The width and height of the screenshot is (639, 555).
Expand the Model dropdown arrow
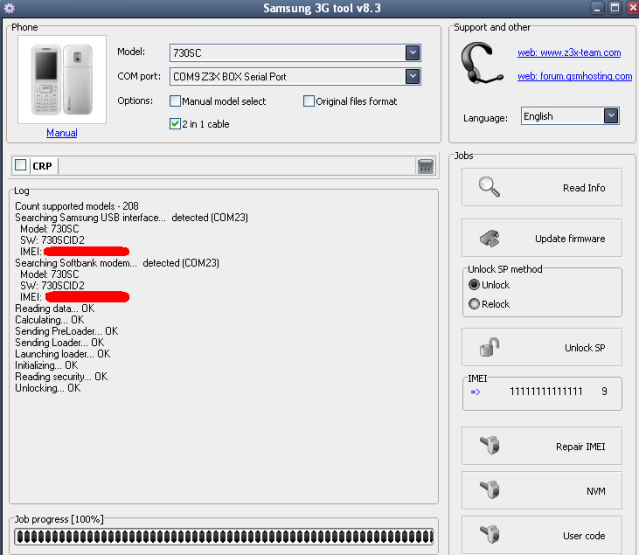[412, 53]
